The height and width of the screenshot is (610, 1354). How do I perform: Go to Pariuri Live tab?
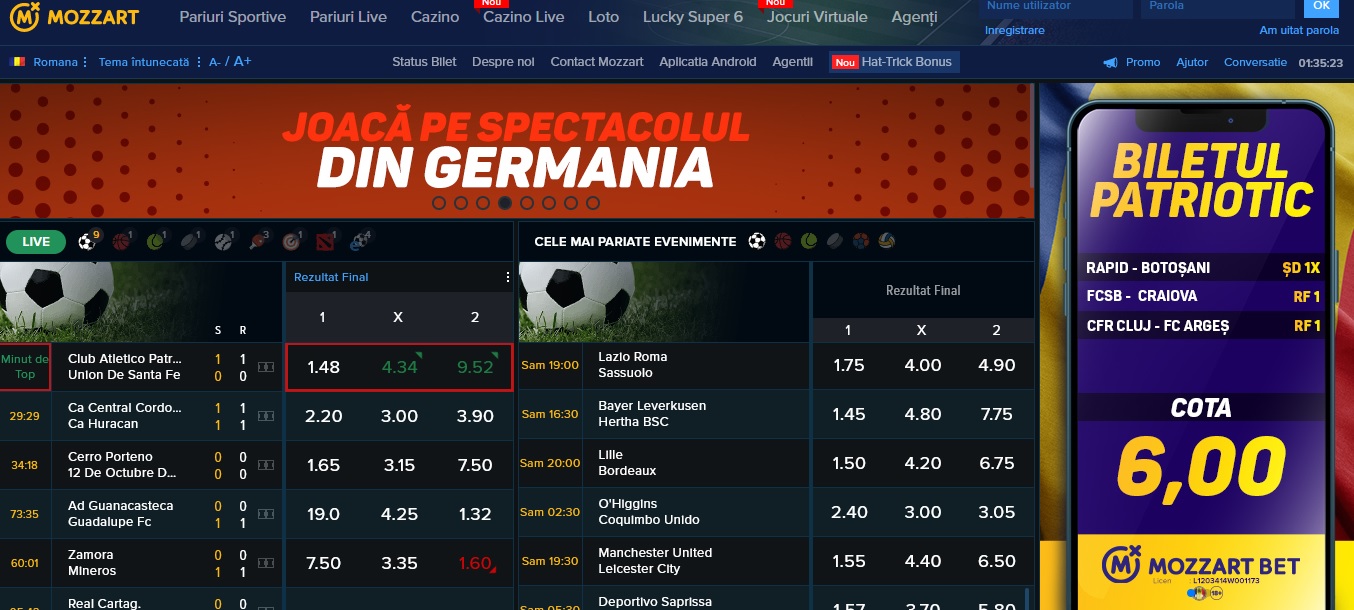pyautogui.click(x=348, y=17)
